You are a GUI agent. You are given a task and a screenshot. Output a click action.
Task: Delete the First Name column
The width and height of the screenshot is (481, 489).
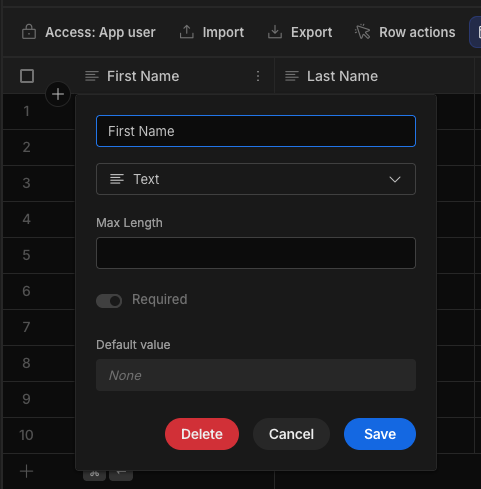202,434
